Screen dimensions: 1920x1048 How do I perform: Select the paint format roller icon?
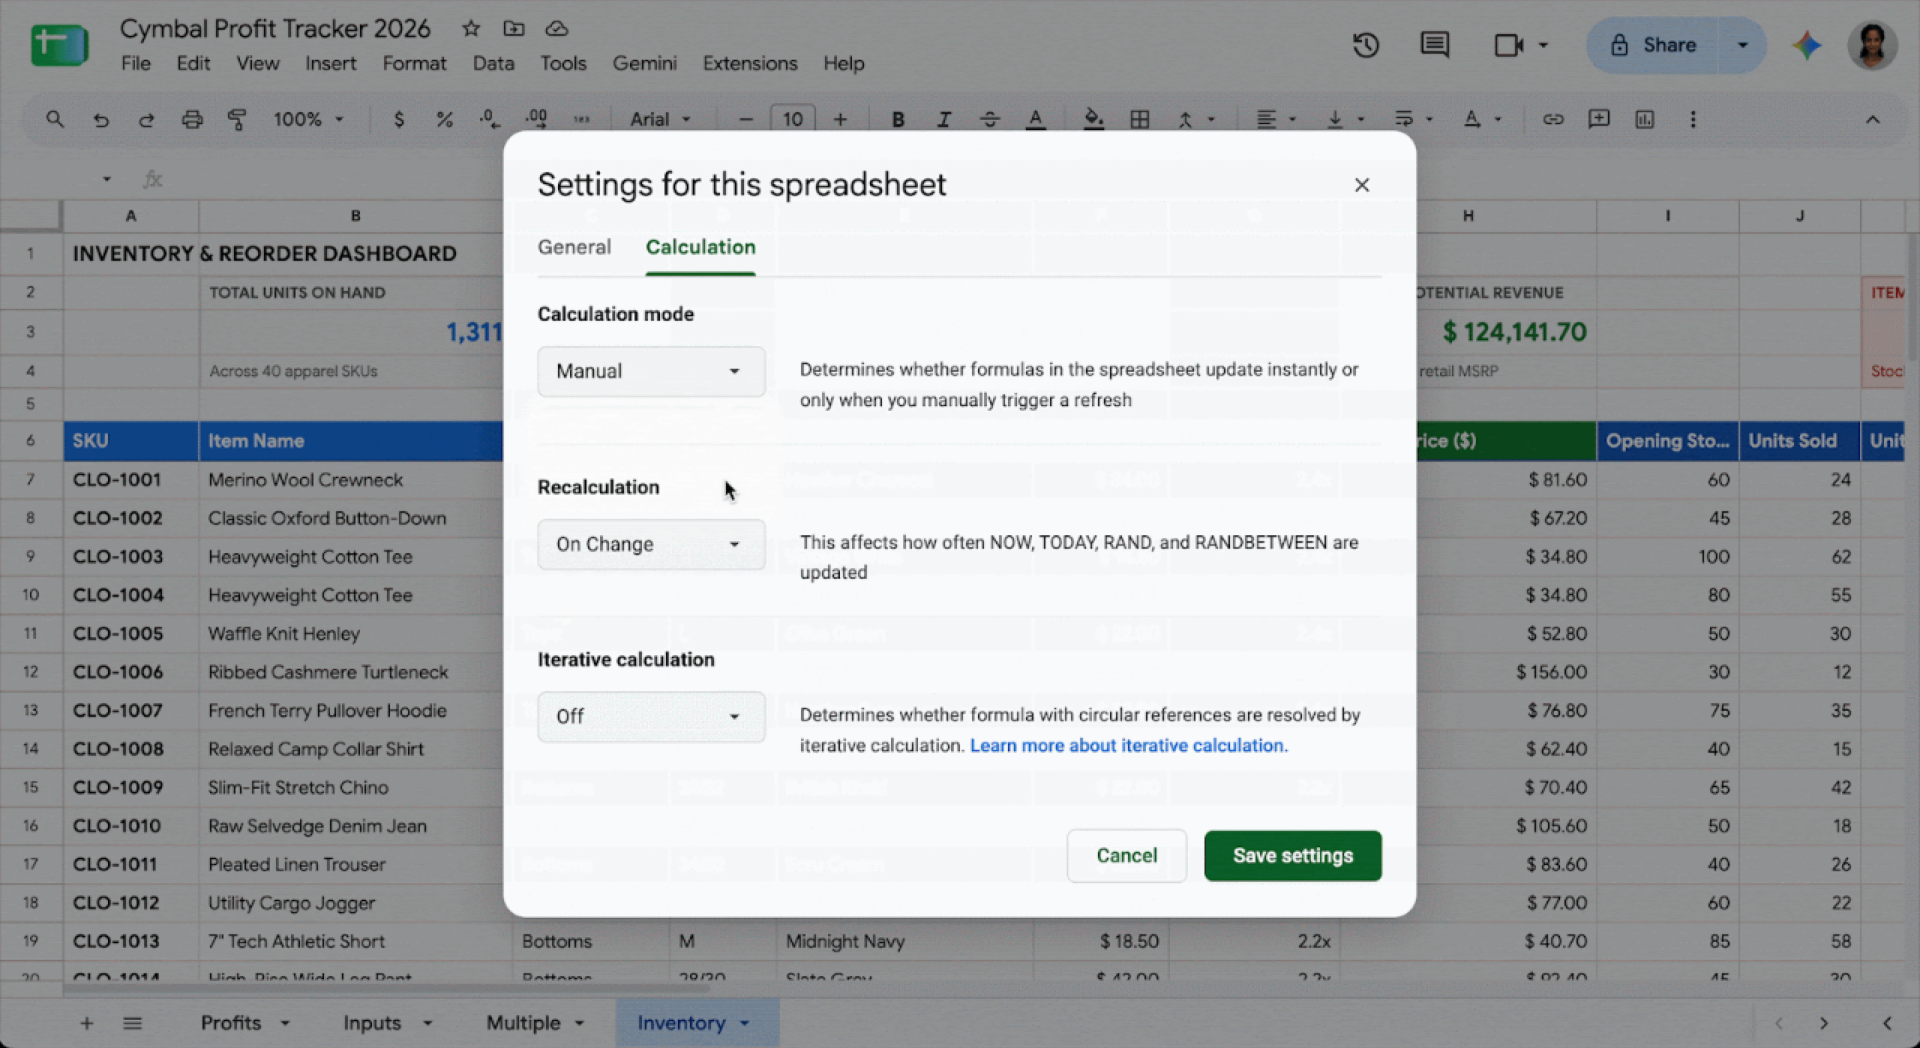237,119
